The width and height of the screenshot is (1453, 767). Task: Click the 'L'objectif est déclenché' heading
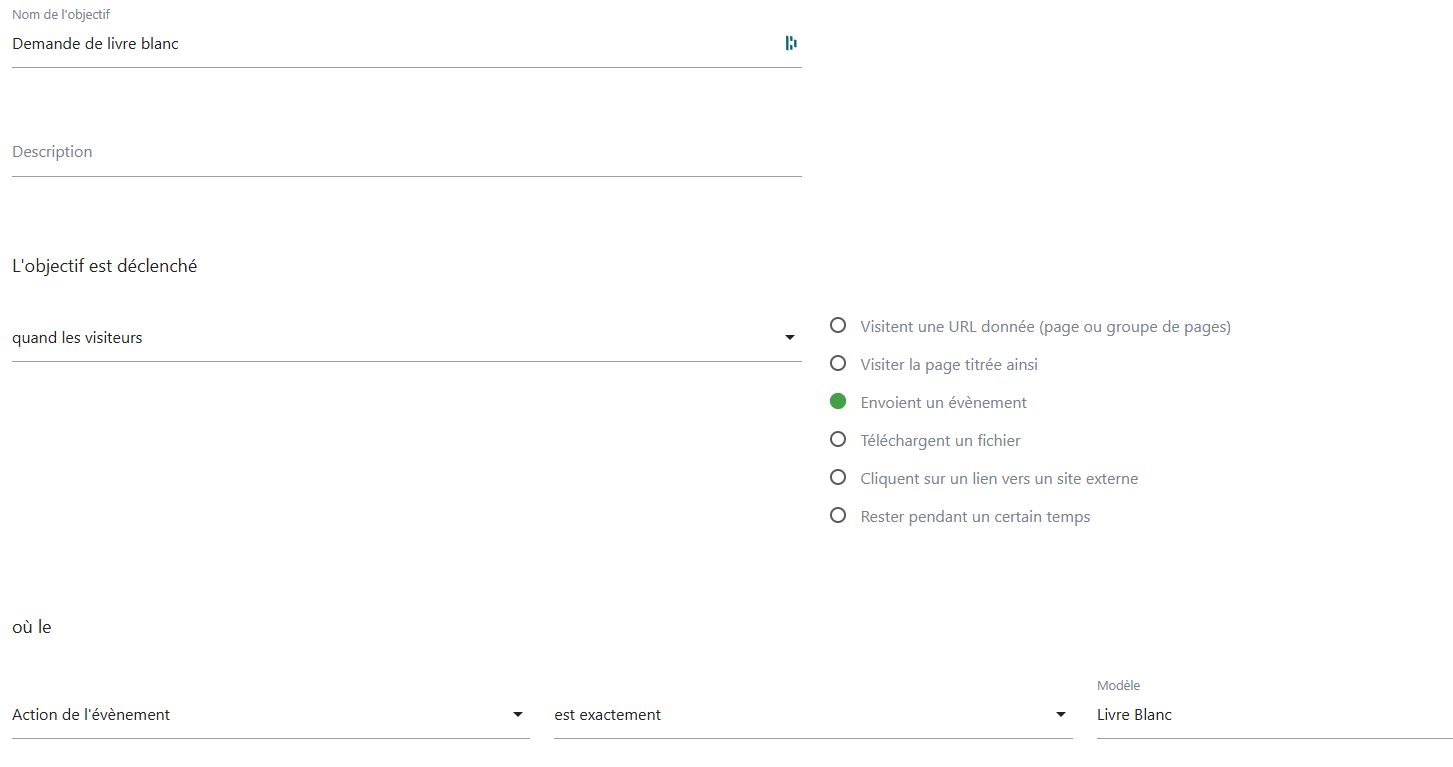[x=105, y=266]
